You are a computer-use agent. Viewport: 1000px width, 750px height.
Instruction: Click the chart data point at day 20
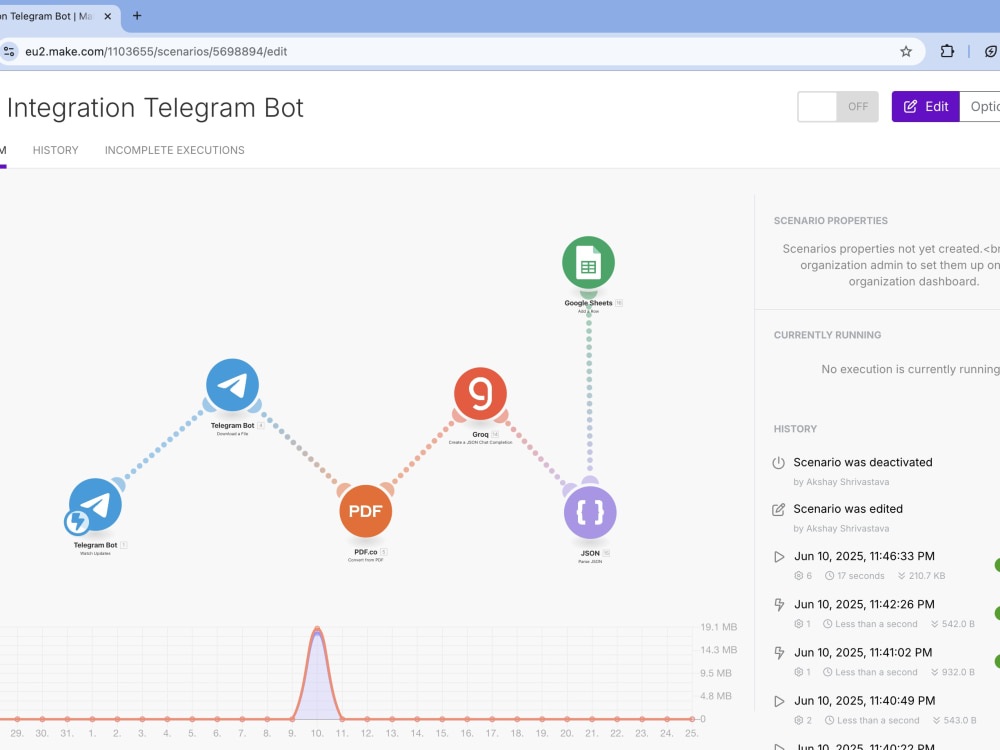(567, 719)
